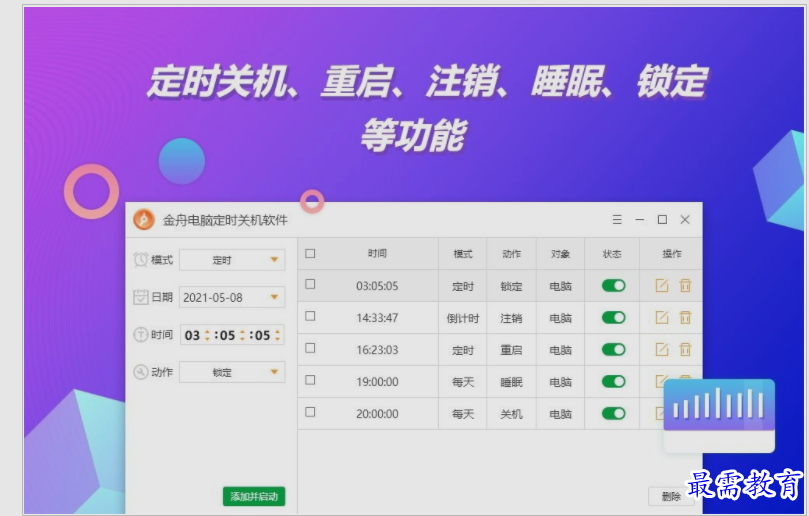The image size is (809, 516).
Task: Click the window title 金舟电脑定时关机软件
Action: (x=225, y=220)
